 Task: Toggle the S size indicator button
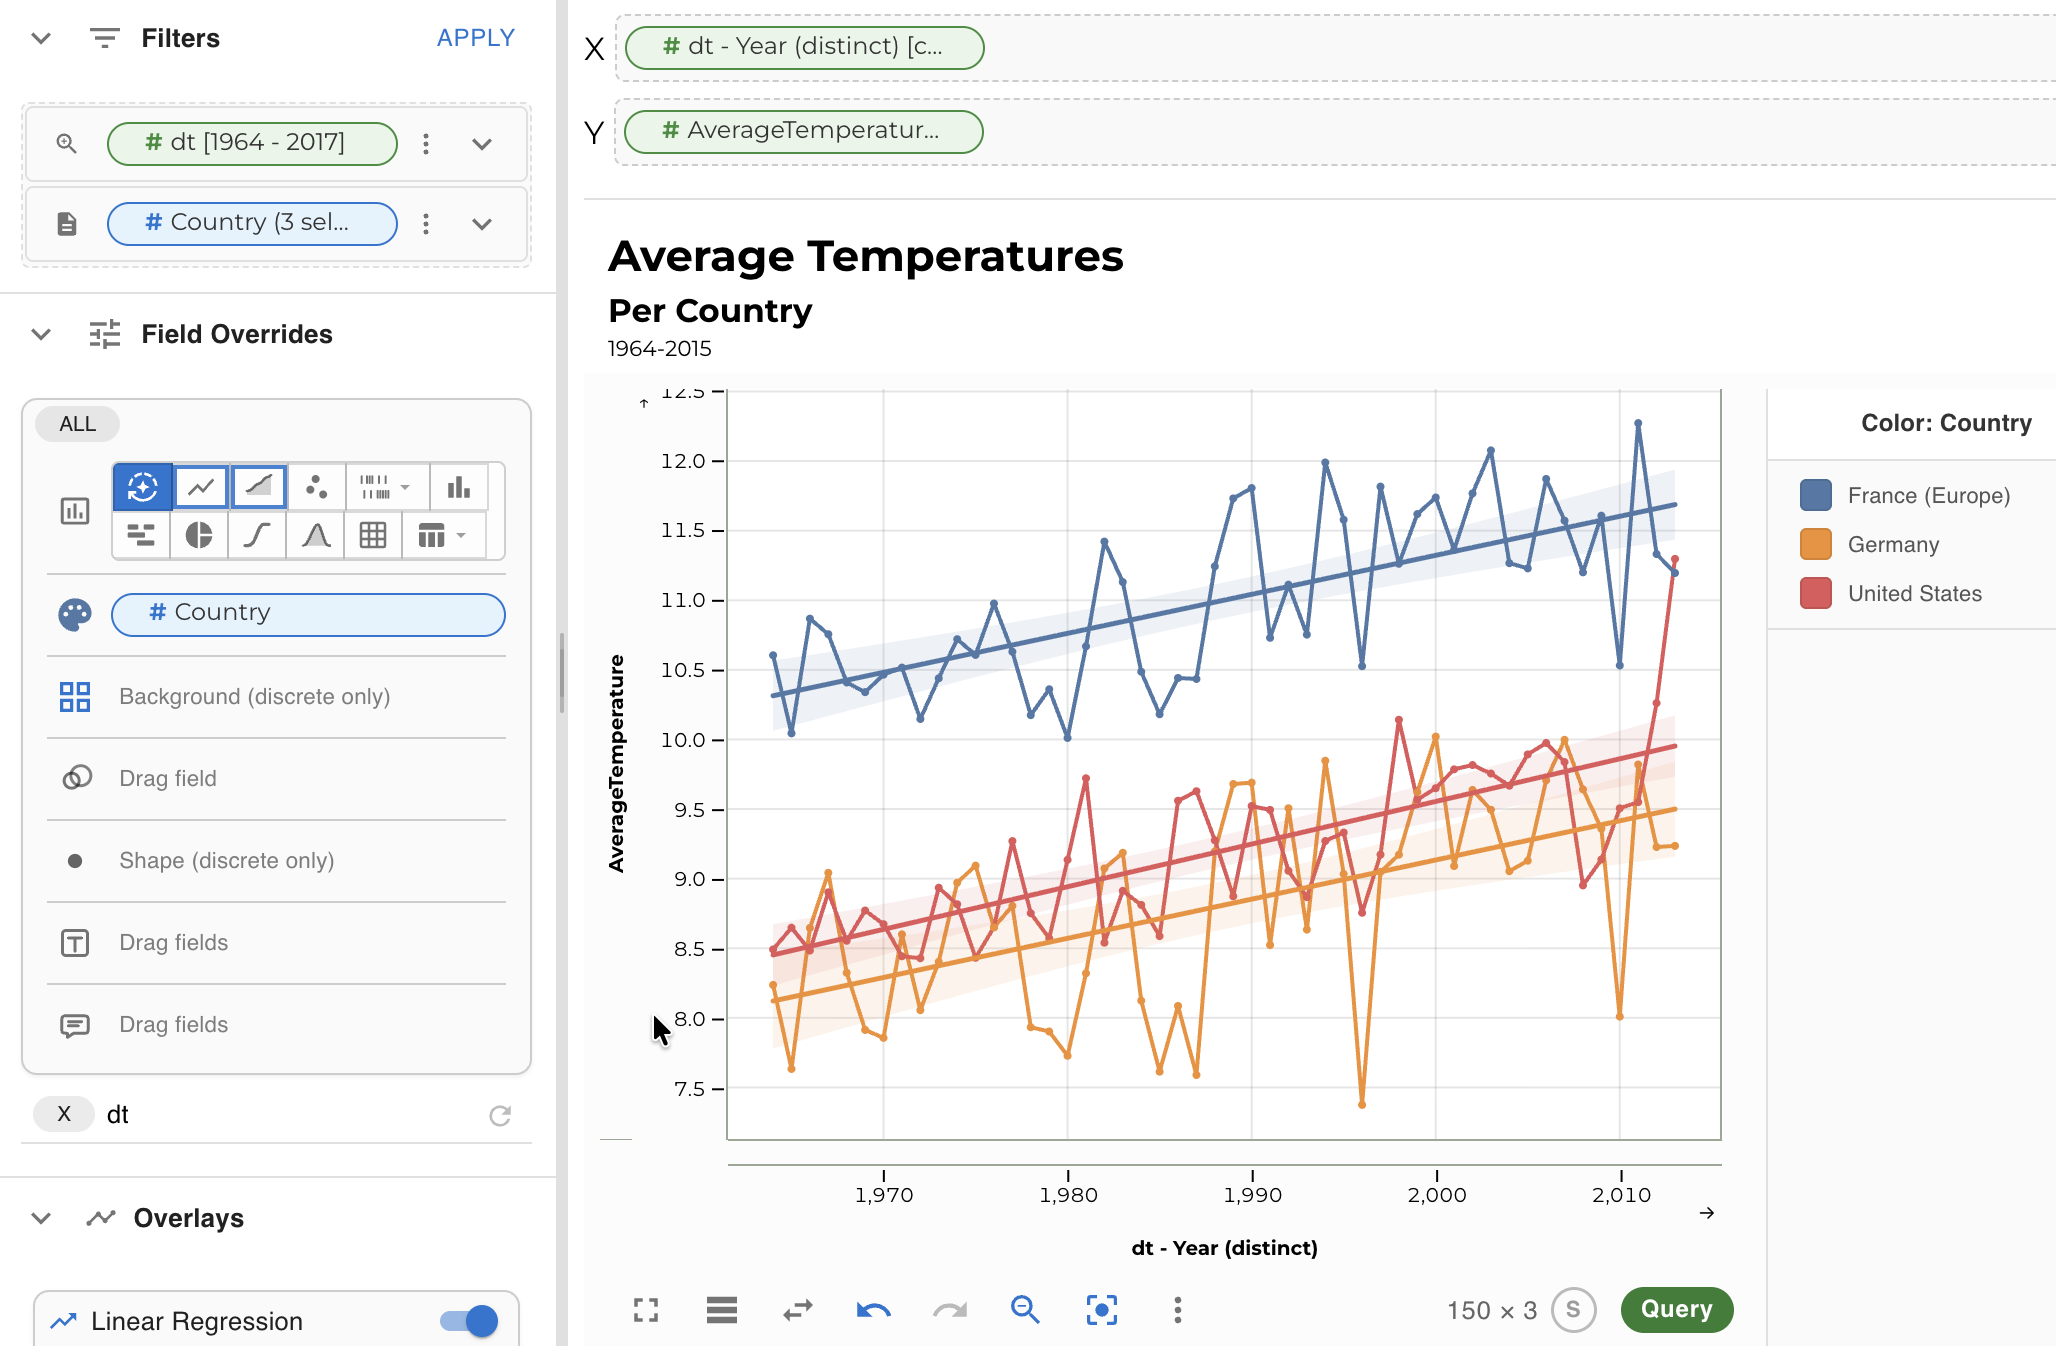1573,1310
